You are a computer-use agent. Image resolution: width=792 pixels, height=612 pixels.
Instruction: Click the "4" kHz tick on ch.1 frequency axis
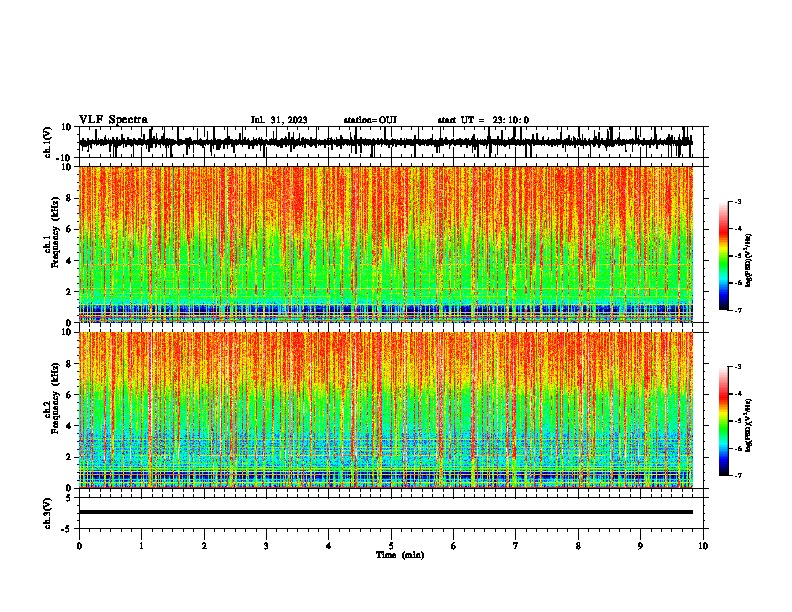click(70, 261)
